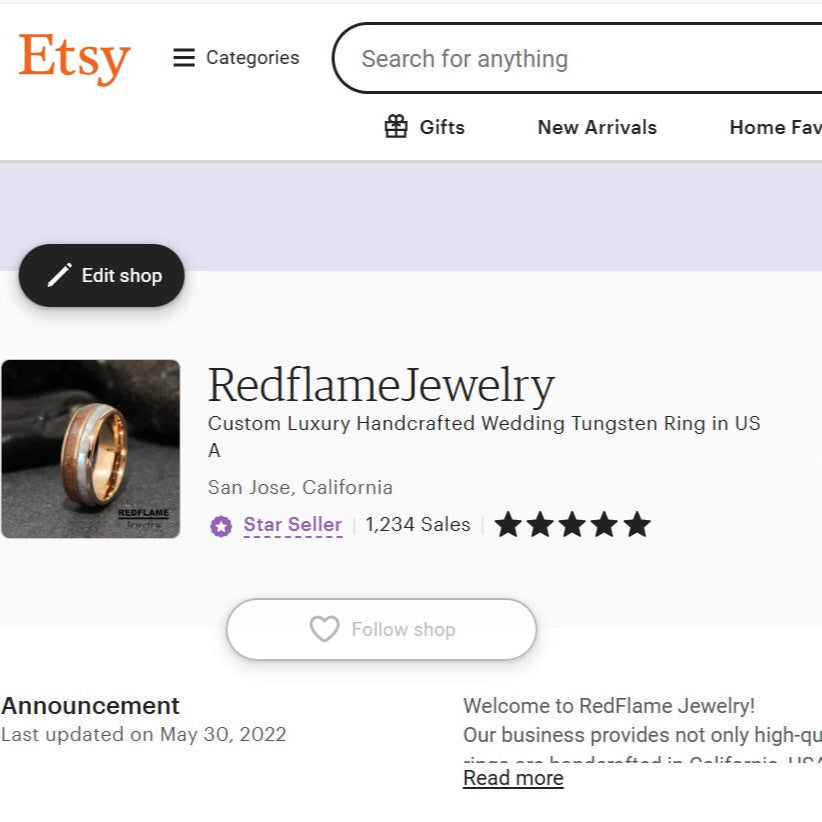Click the Announcement heading
The image size is (822, 822).
(91, 705)
